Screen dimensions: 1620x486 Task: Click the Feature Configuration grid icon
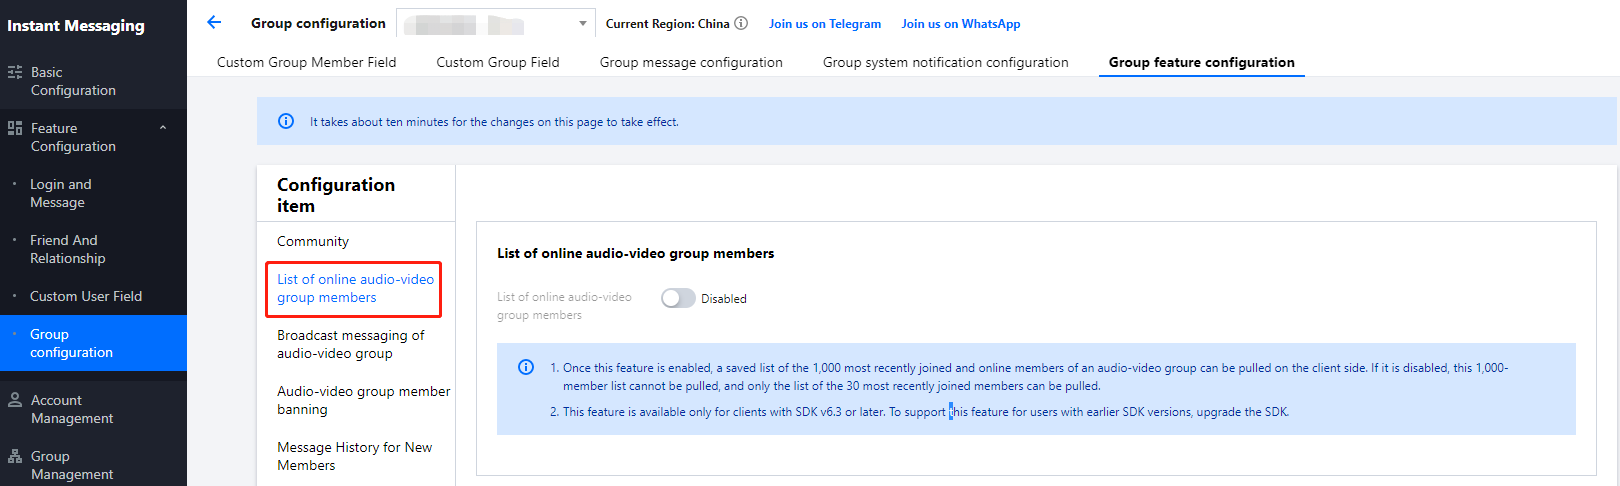click(x=15, y=128)
